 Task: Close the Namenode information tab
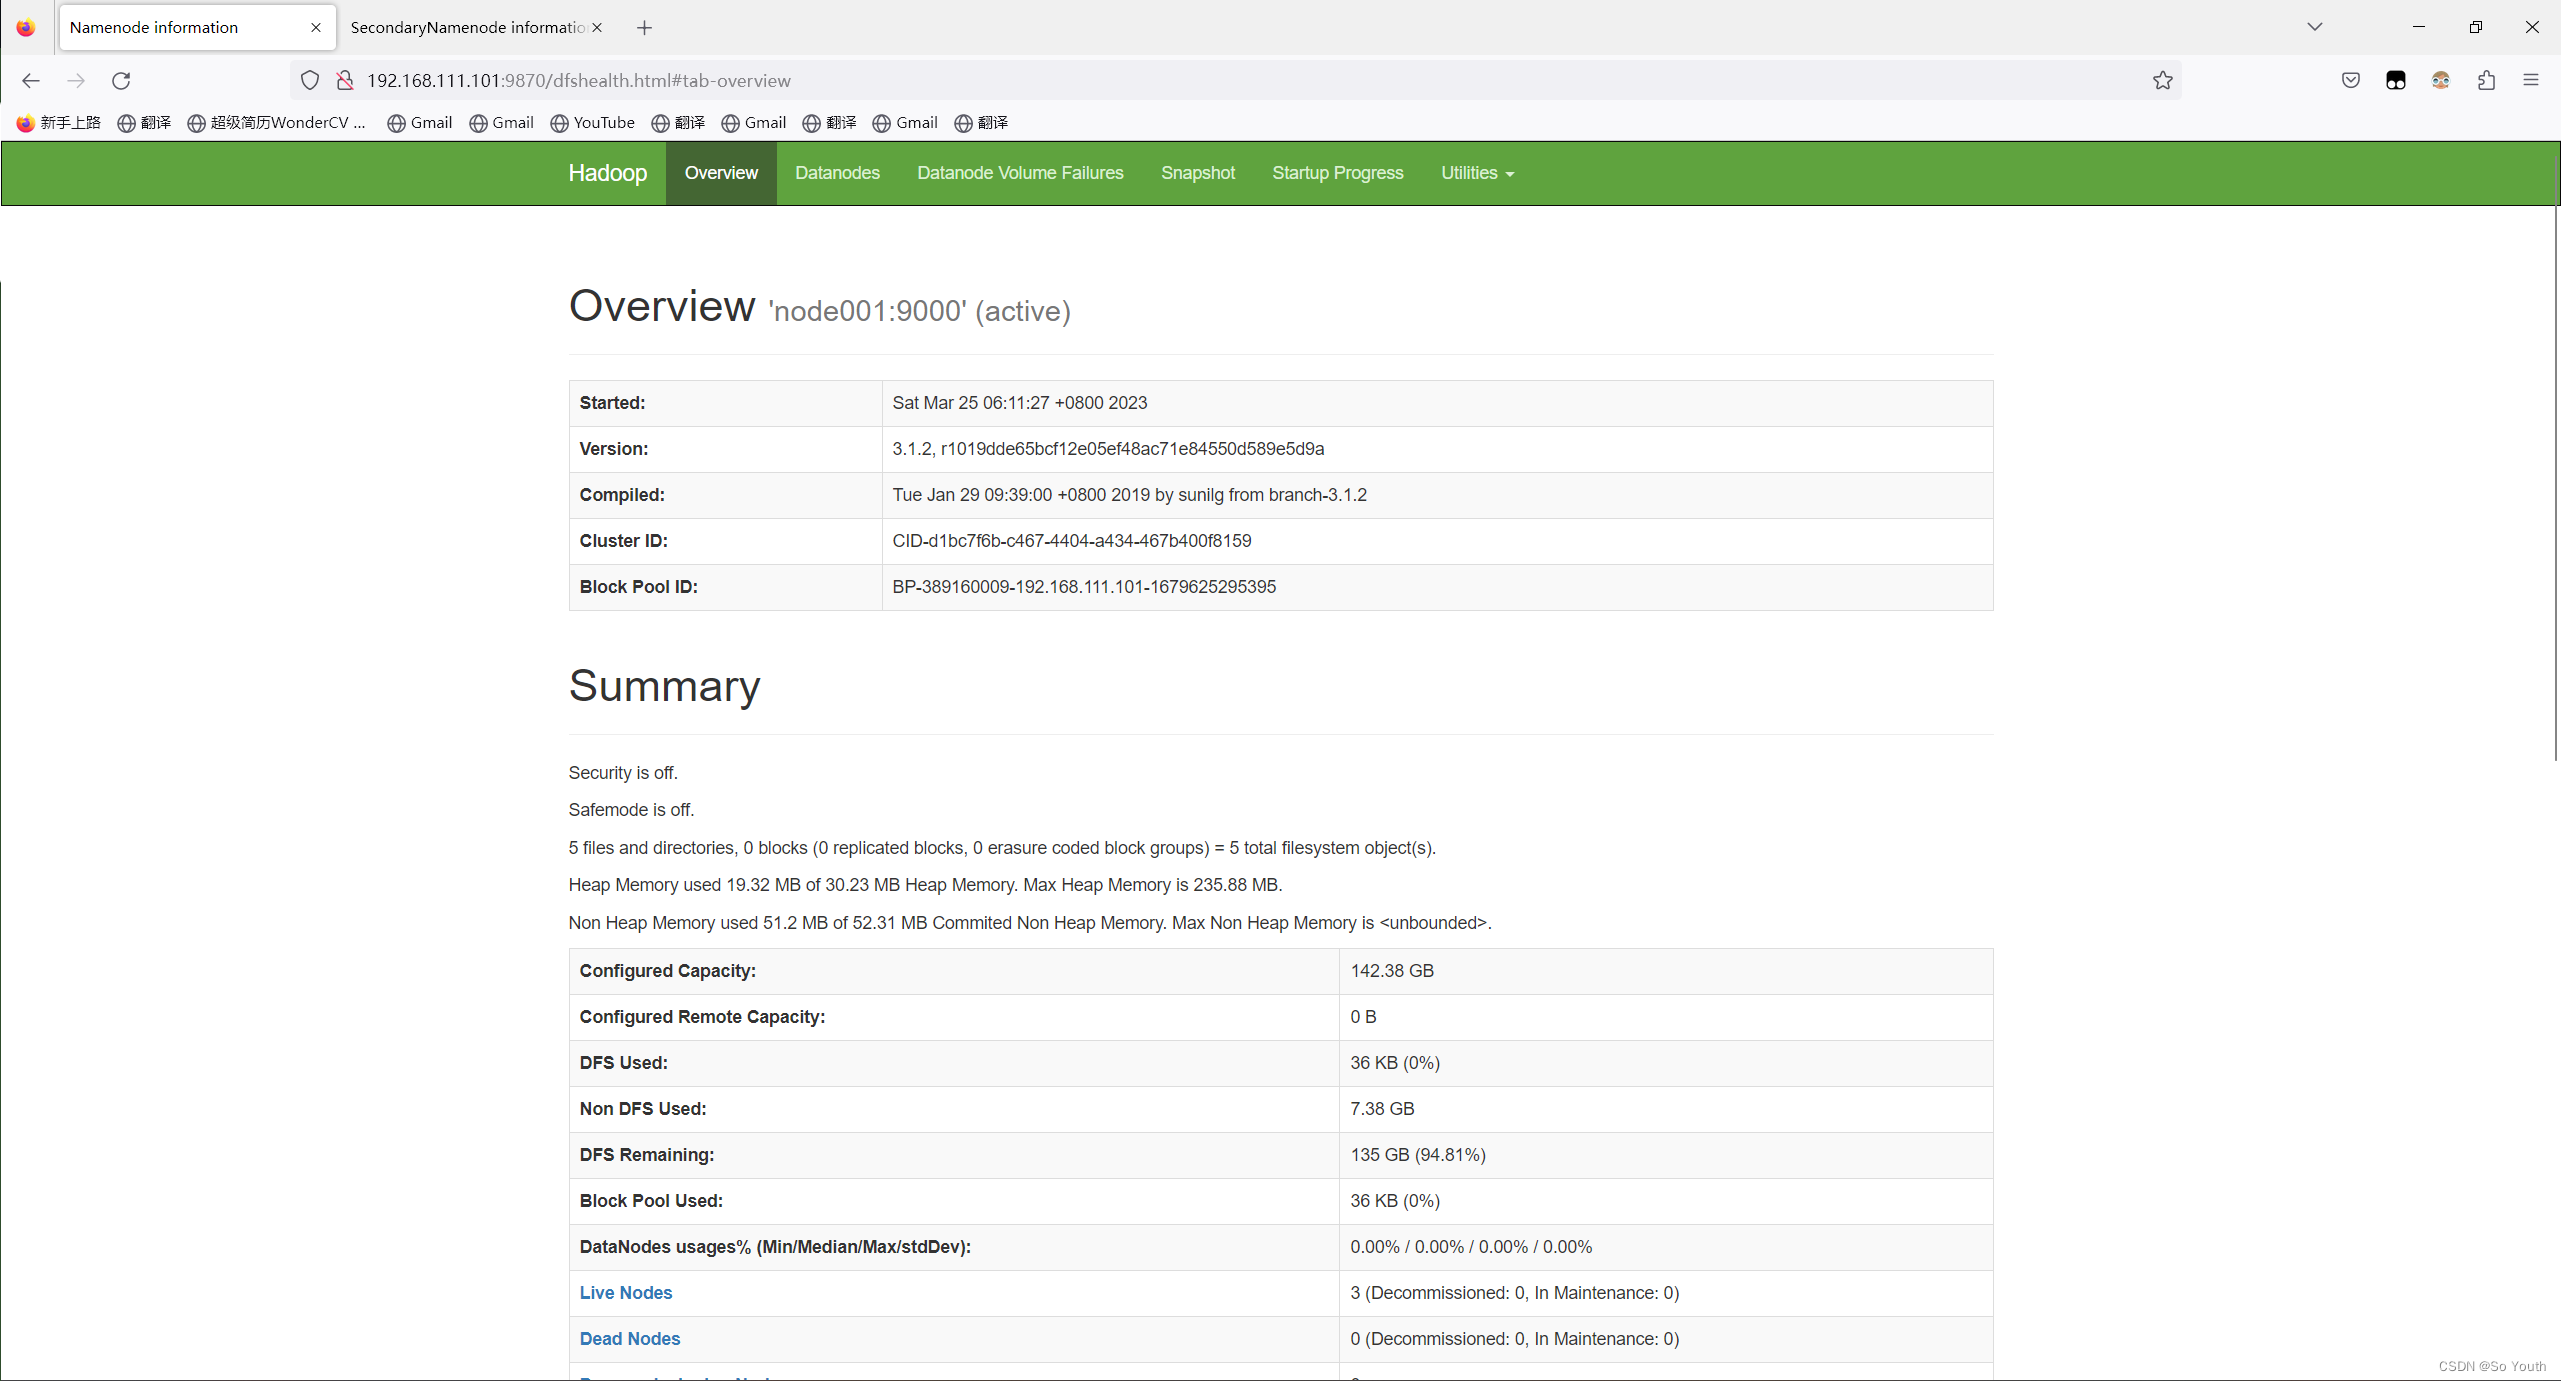[x=316, y=28]
